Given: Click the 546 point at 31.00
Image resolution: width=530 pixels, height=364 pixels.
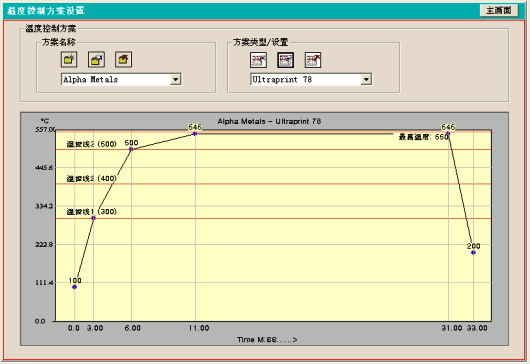Looking at the screenshot, I should 448,134.
